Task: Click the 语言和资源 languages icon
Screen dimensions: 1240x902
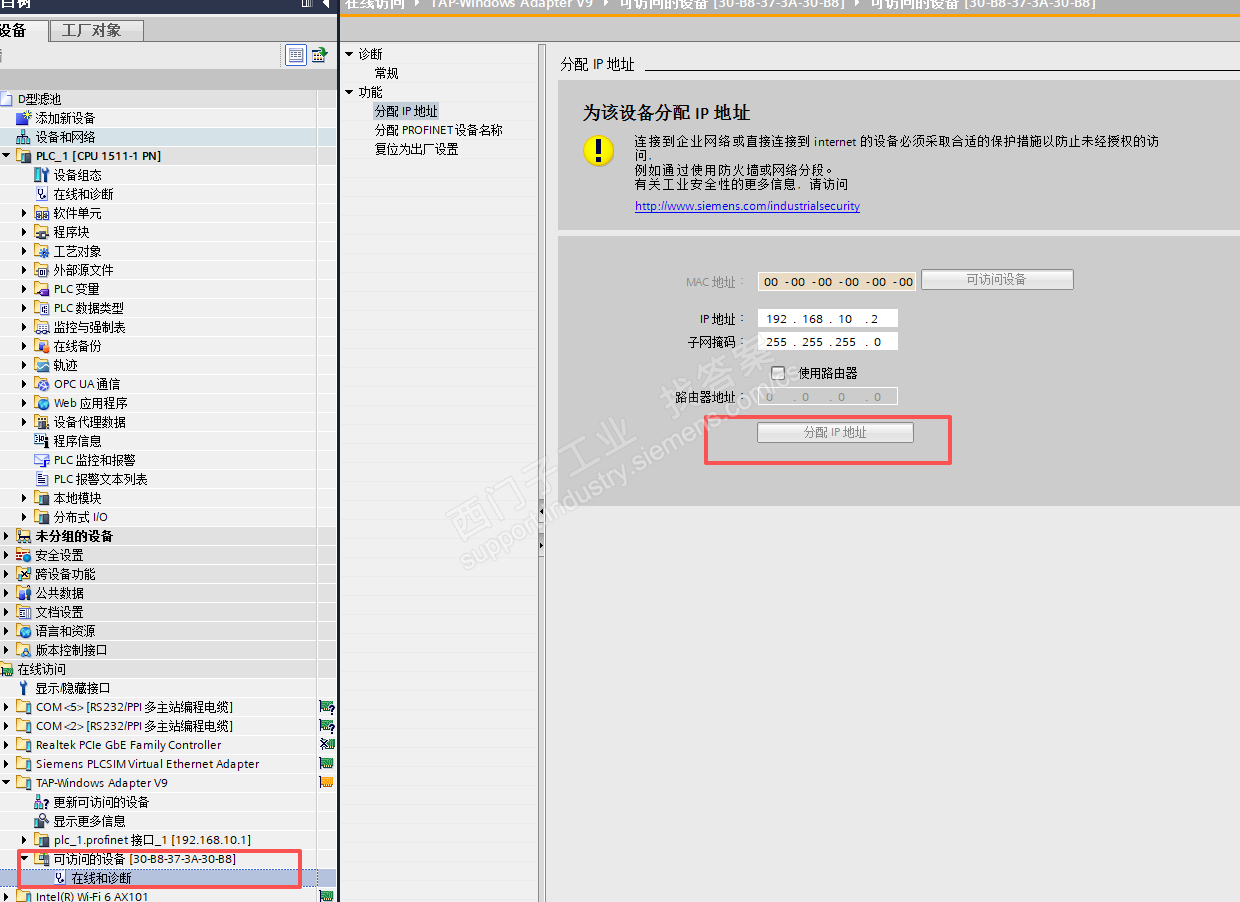Action: (x=24, y=631)
